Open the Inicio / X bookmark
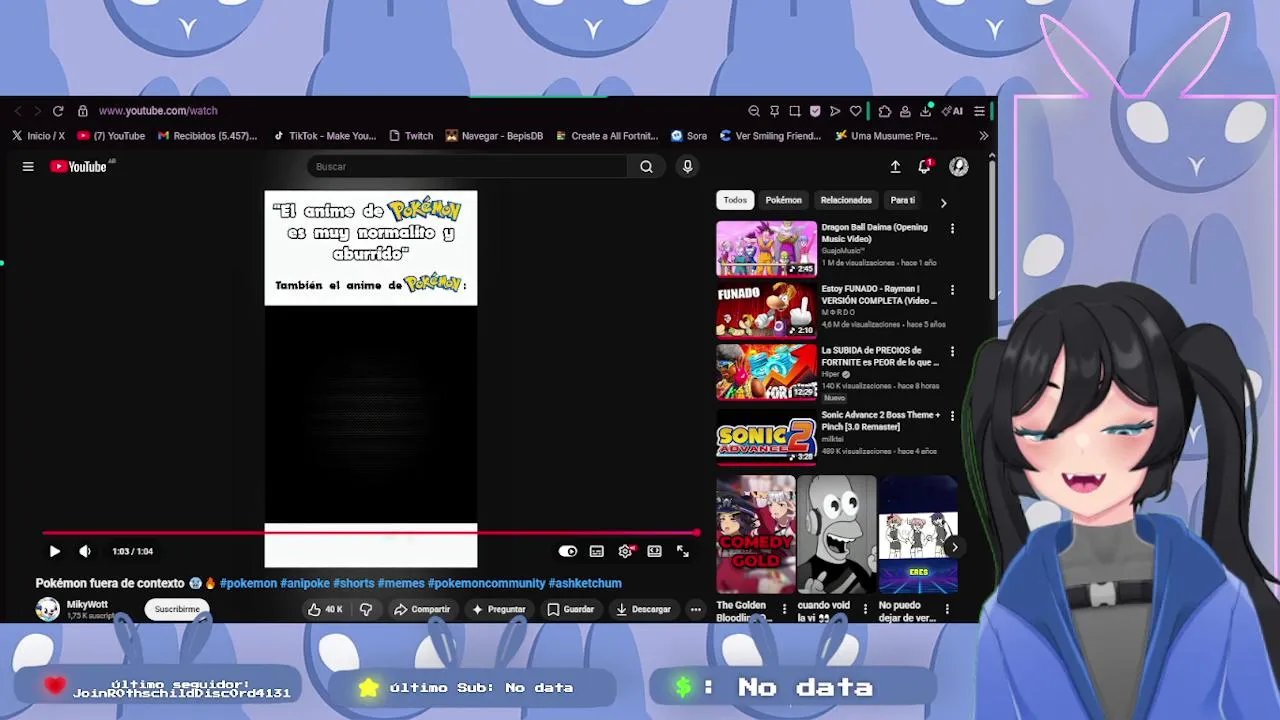This screenshot has width=1280, height=720. 39,136
